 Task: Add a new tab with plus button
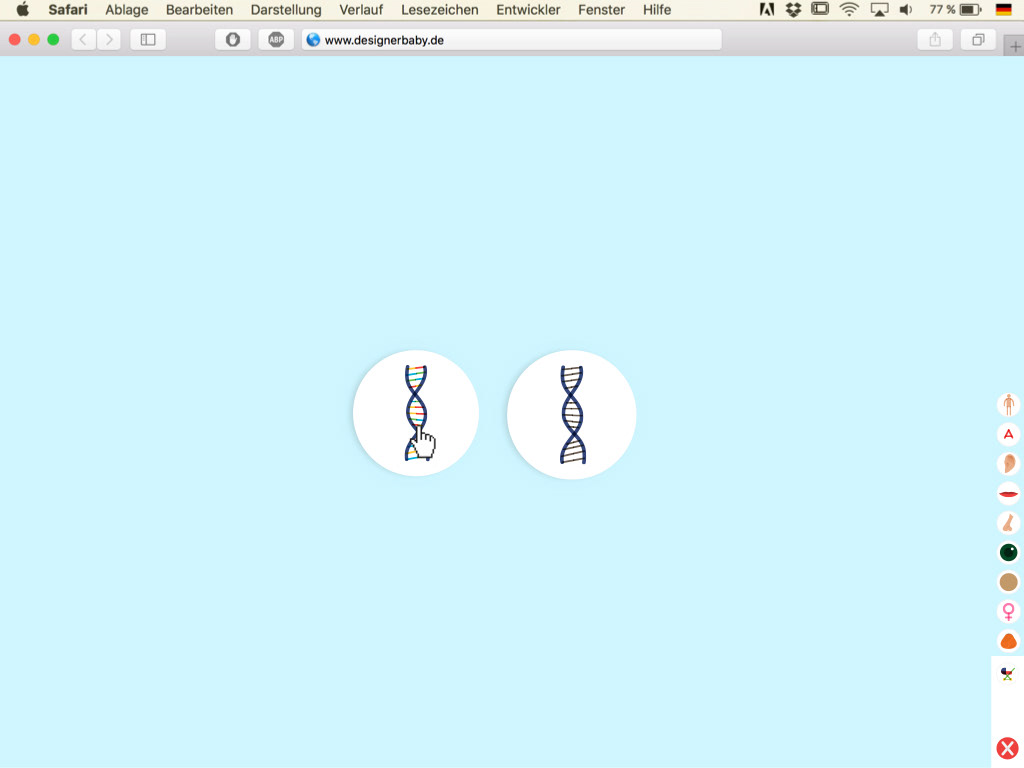click(1015, 46)
